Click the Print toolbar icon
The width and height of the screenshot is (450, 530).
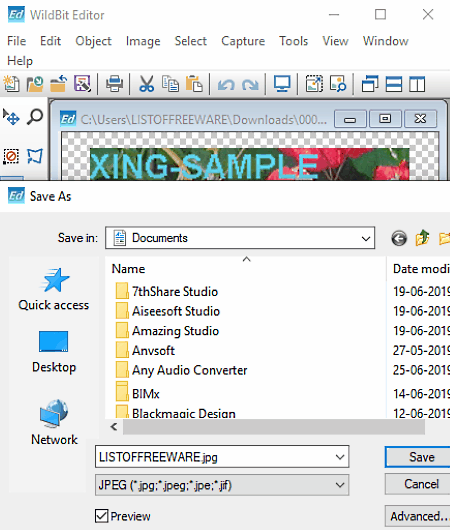114,84
